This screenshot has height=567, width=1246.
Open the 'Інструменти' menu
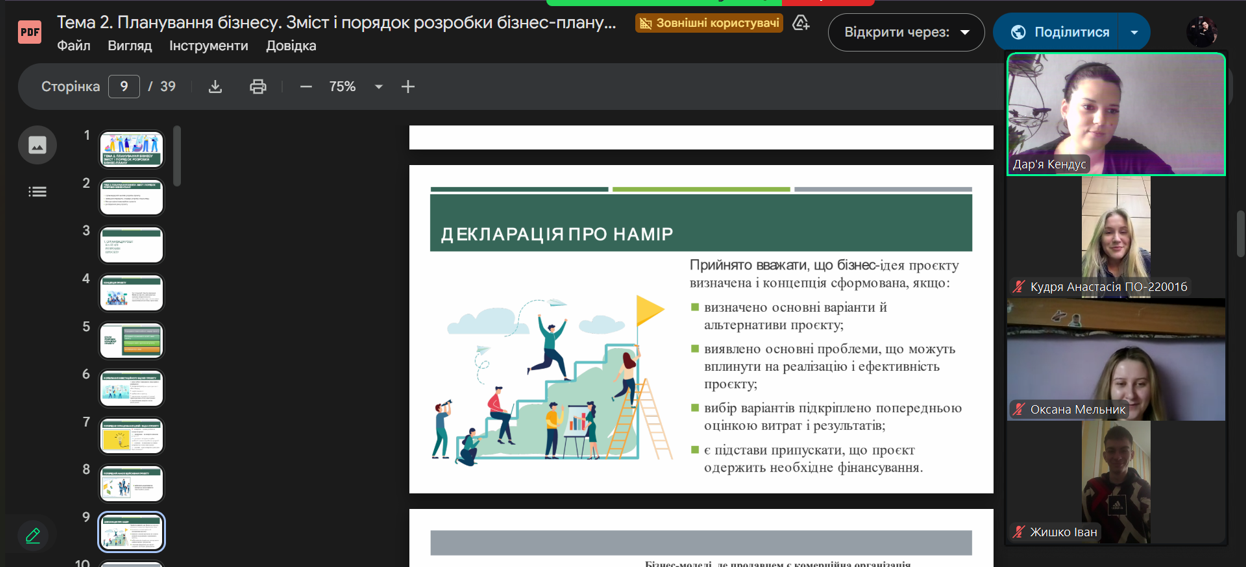click(x=208, y=46)
